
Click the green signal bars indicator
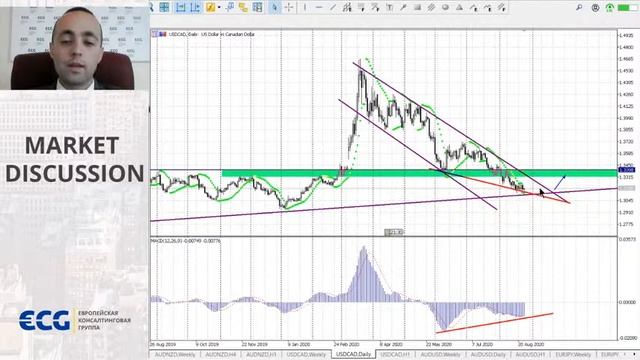click(x=627, y=7)
